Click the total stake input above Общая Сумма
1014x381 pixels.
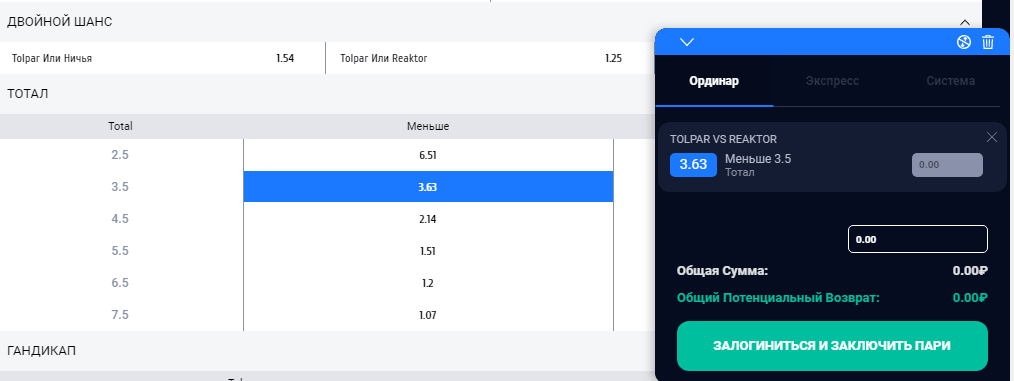click(918, 239)
